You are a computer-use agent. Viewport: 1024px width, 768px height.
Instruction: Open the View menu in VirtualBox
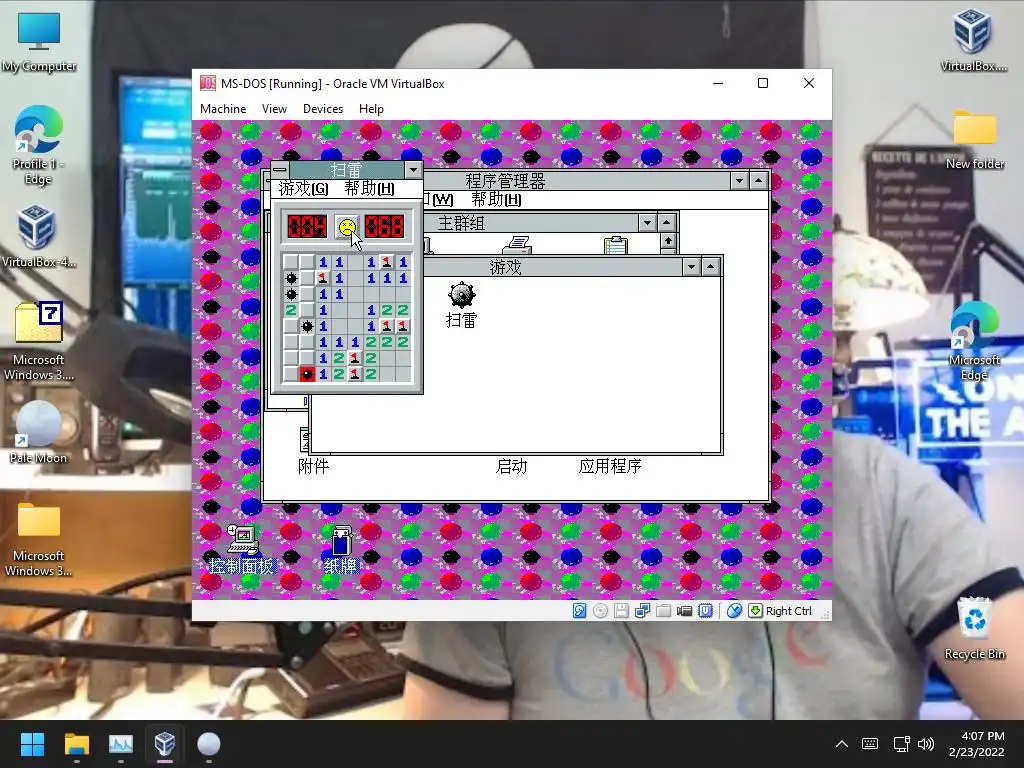tap(274, 109)
